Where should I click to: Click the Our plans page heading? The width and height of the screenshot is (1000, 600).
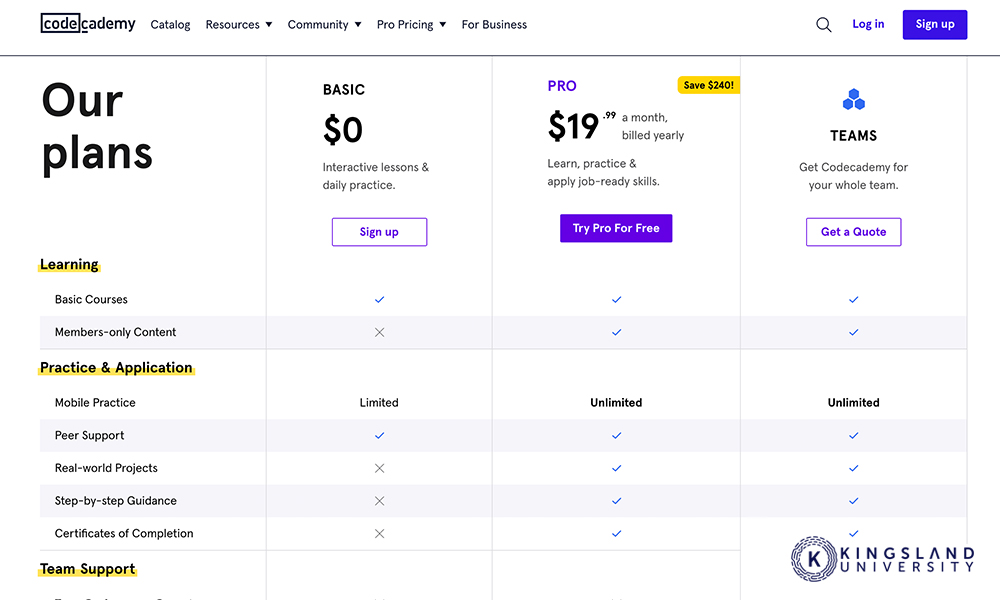coord(97,127)
